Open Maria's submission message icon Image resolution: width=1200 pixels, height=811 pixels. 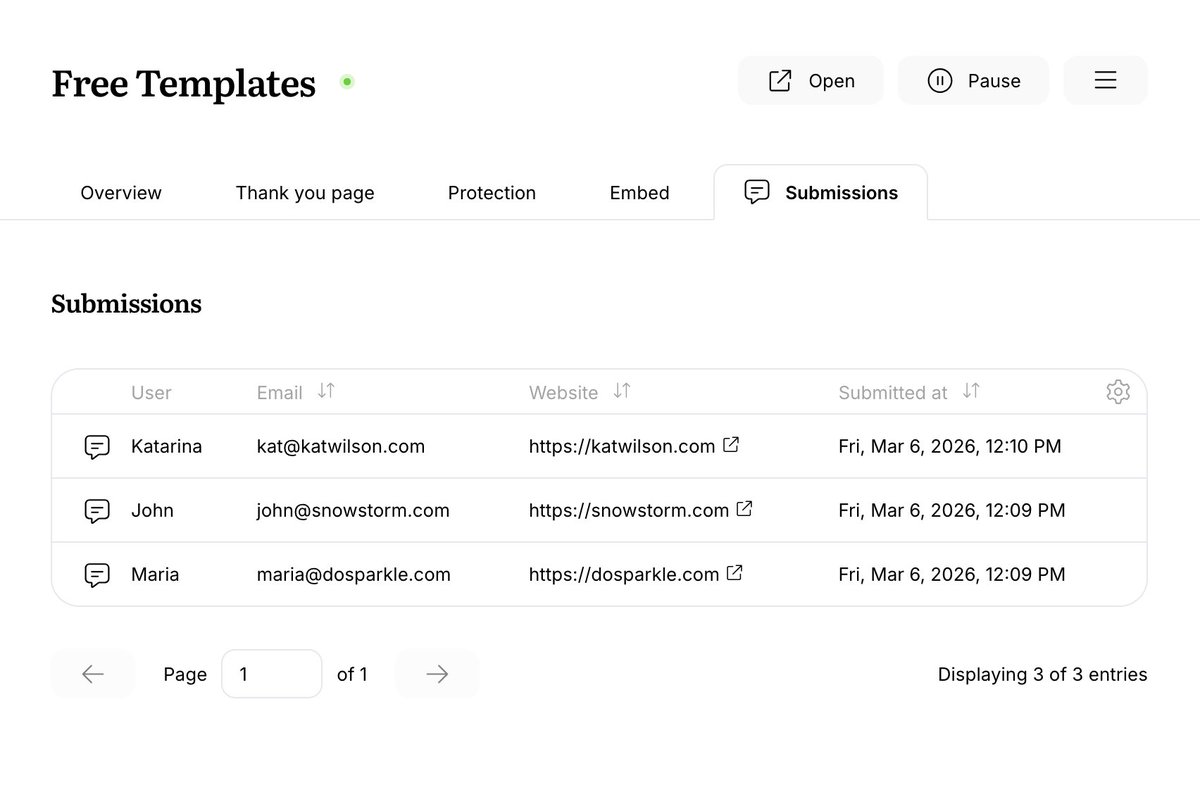tap(97, 574)
